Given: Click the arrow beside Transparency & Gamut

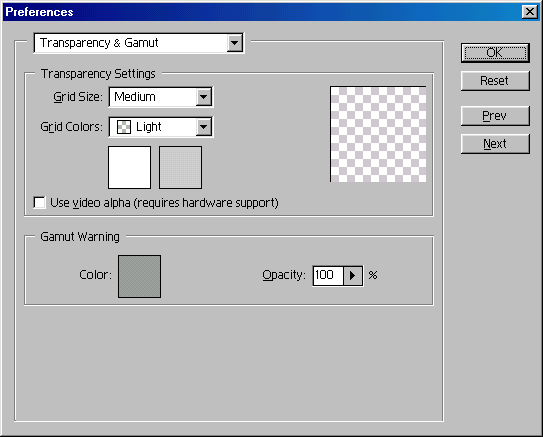Looking at the screenshot, I should coord(234,43).
